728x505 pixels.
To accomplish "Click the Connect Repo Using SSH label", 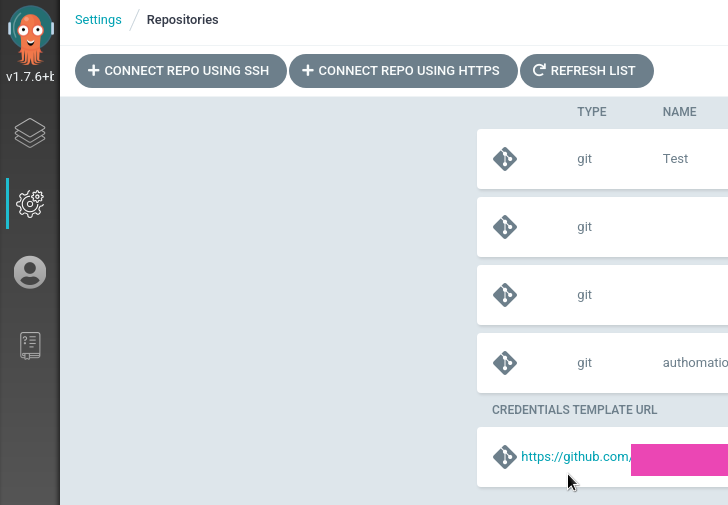I will pos(187,71).
